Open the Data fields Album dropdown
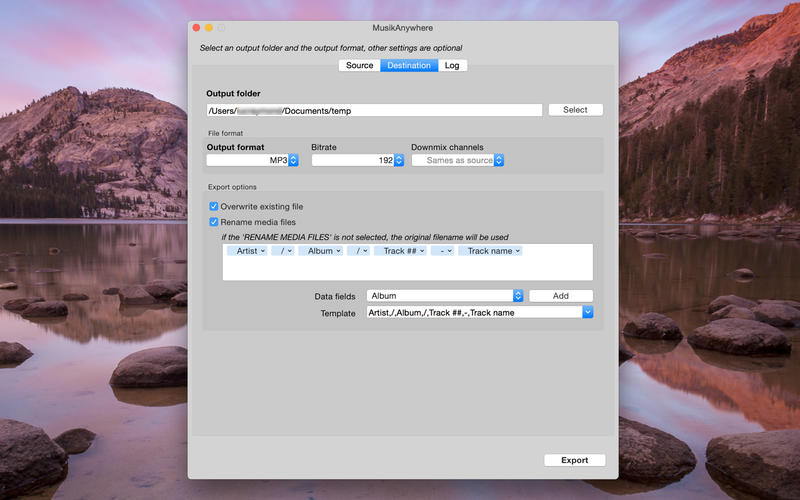This screenshot has height=500, width=800. (518, 296)
